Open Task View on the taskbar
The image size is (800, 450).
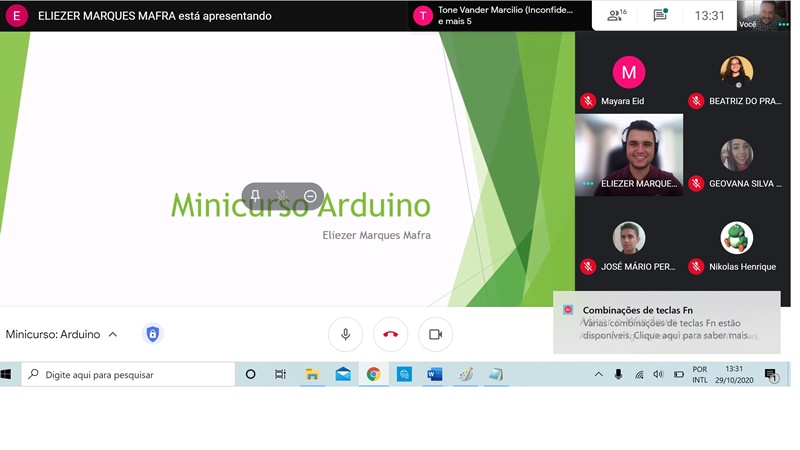pos(281,374)
